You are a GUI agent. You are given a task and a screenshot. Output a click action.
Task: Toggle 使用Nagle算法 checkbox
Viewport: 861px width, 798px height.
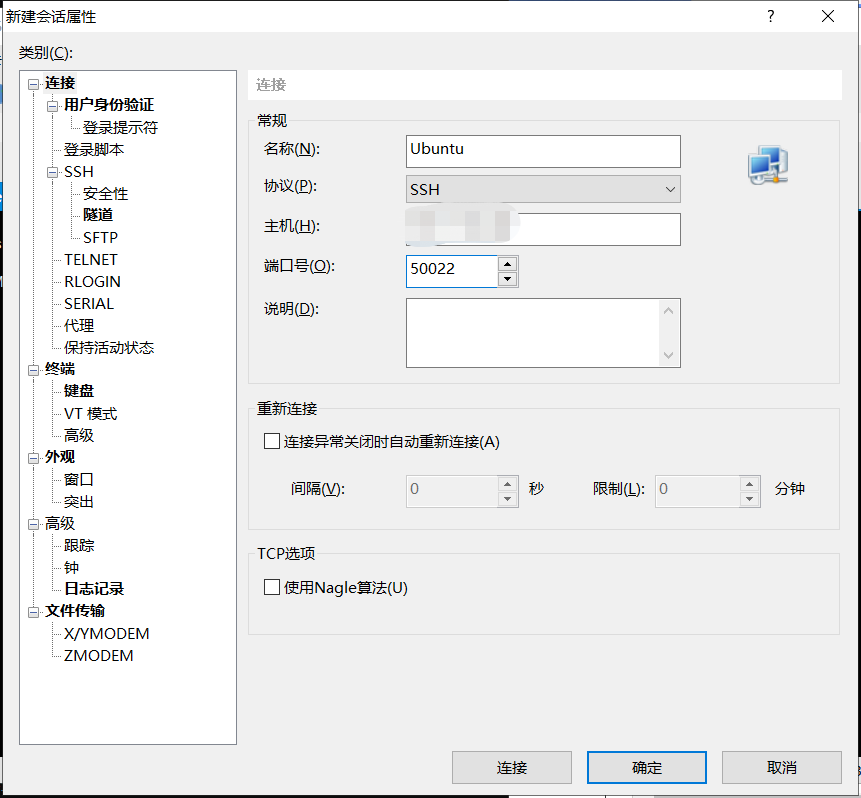(x=272, y=587)
